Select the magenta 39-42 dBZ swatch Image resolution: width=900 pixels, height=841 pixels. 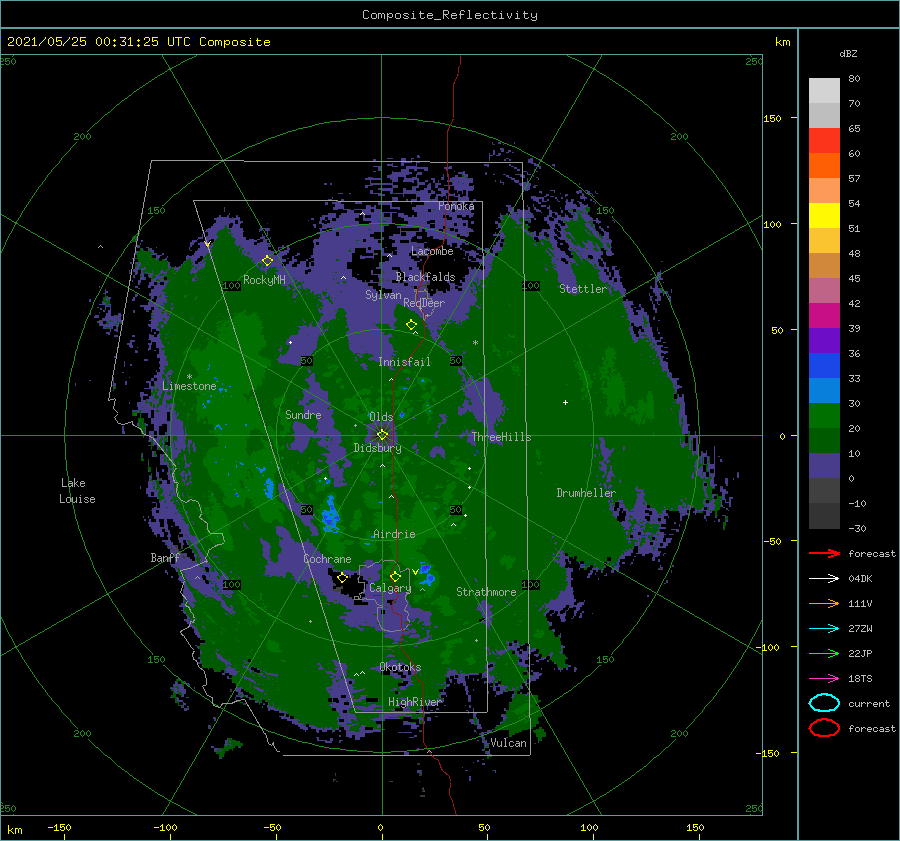(x=824, y=315)
